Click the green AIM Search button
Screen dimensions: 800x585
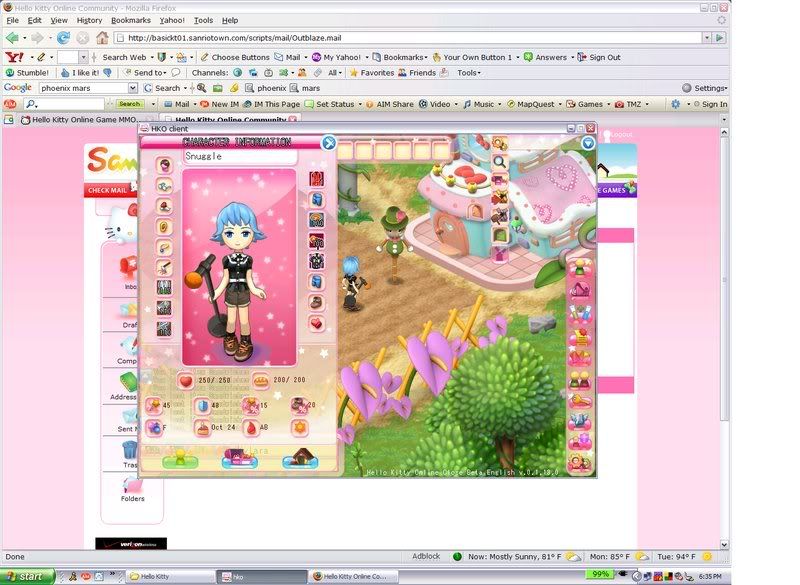tap(130, 104)
